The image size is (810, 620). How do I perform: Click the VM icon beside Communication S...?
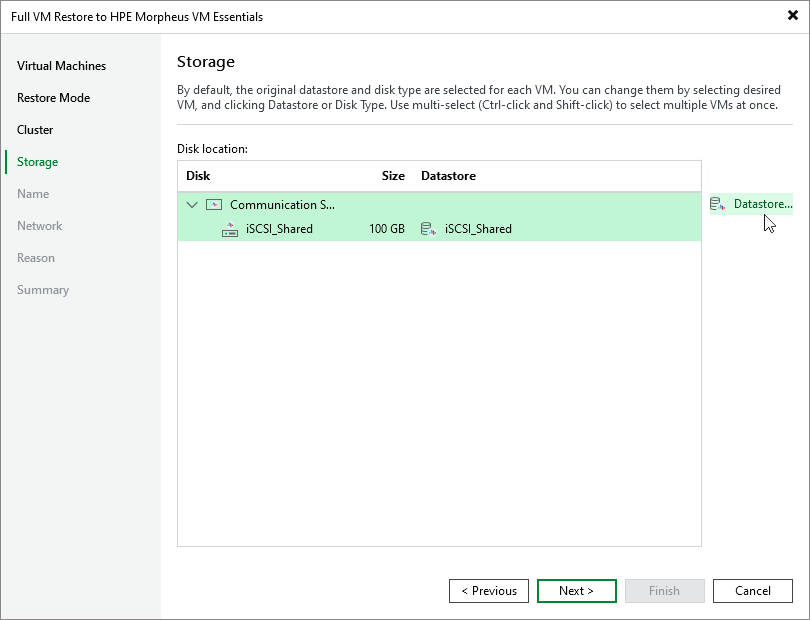pyautogui.click(x=214, y=204)
